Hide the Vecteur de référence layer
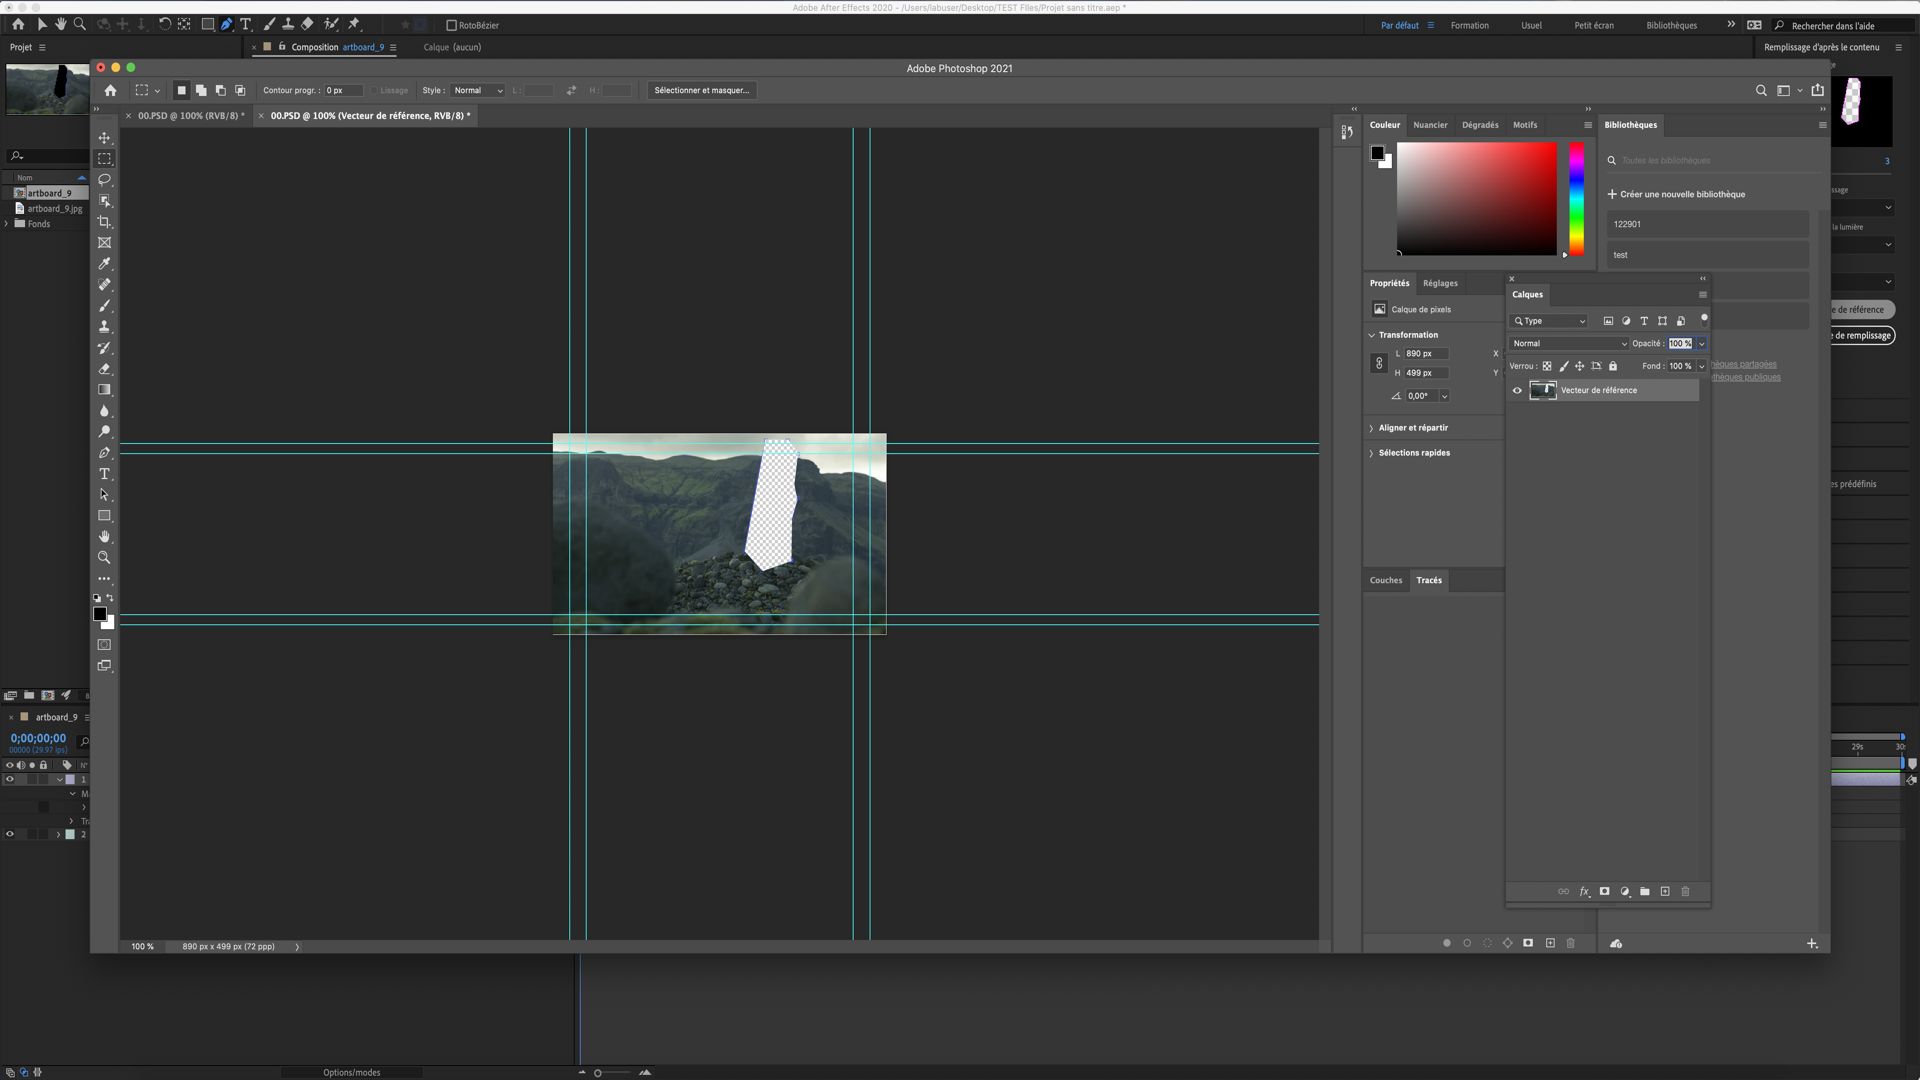This screenshot has width=1920, height=1080. point(1516,390)
